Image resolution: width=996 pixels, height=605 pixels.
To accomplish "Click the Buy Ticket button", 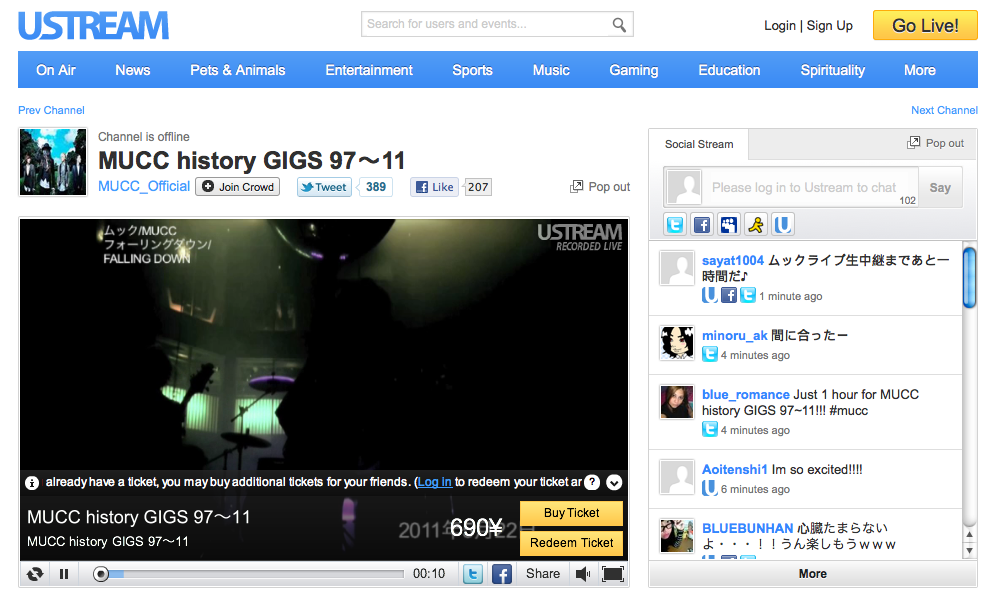I will (571, 513).
